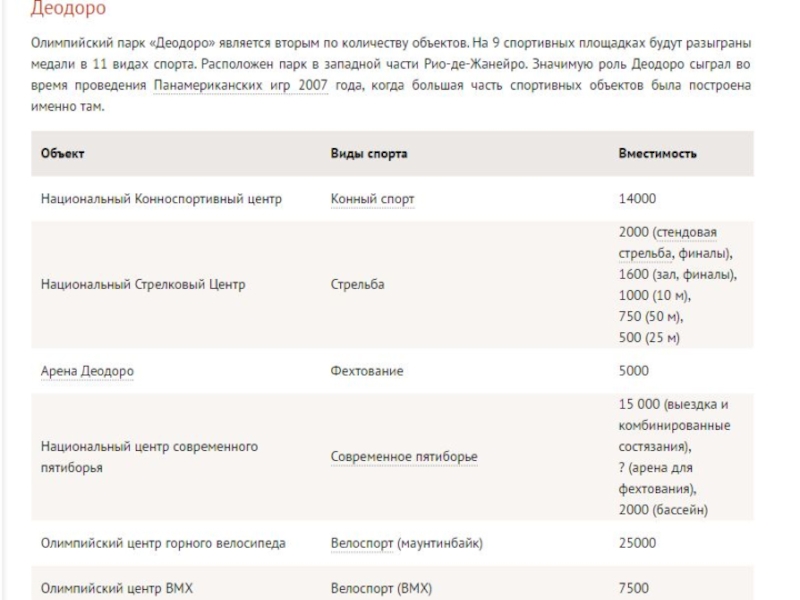Click the Объект column header
800x600 pixels.
coord(63,154)
